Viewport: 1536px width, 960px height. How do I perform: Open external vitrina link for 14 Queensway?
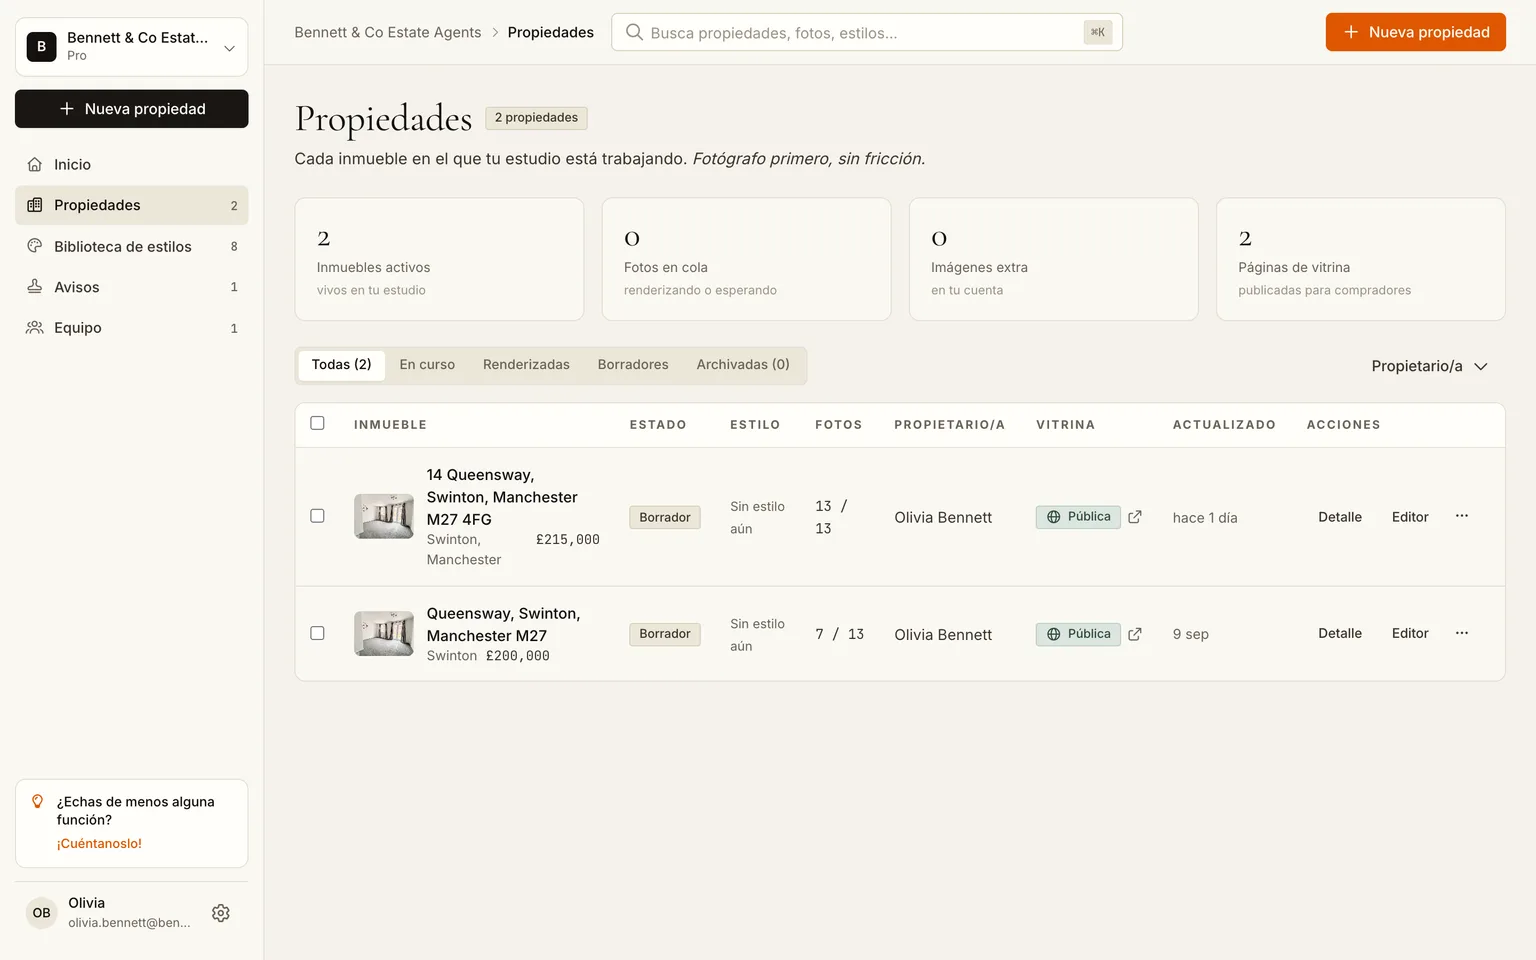(1135, 517)
